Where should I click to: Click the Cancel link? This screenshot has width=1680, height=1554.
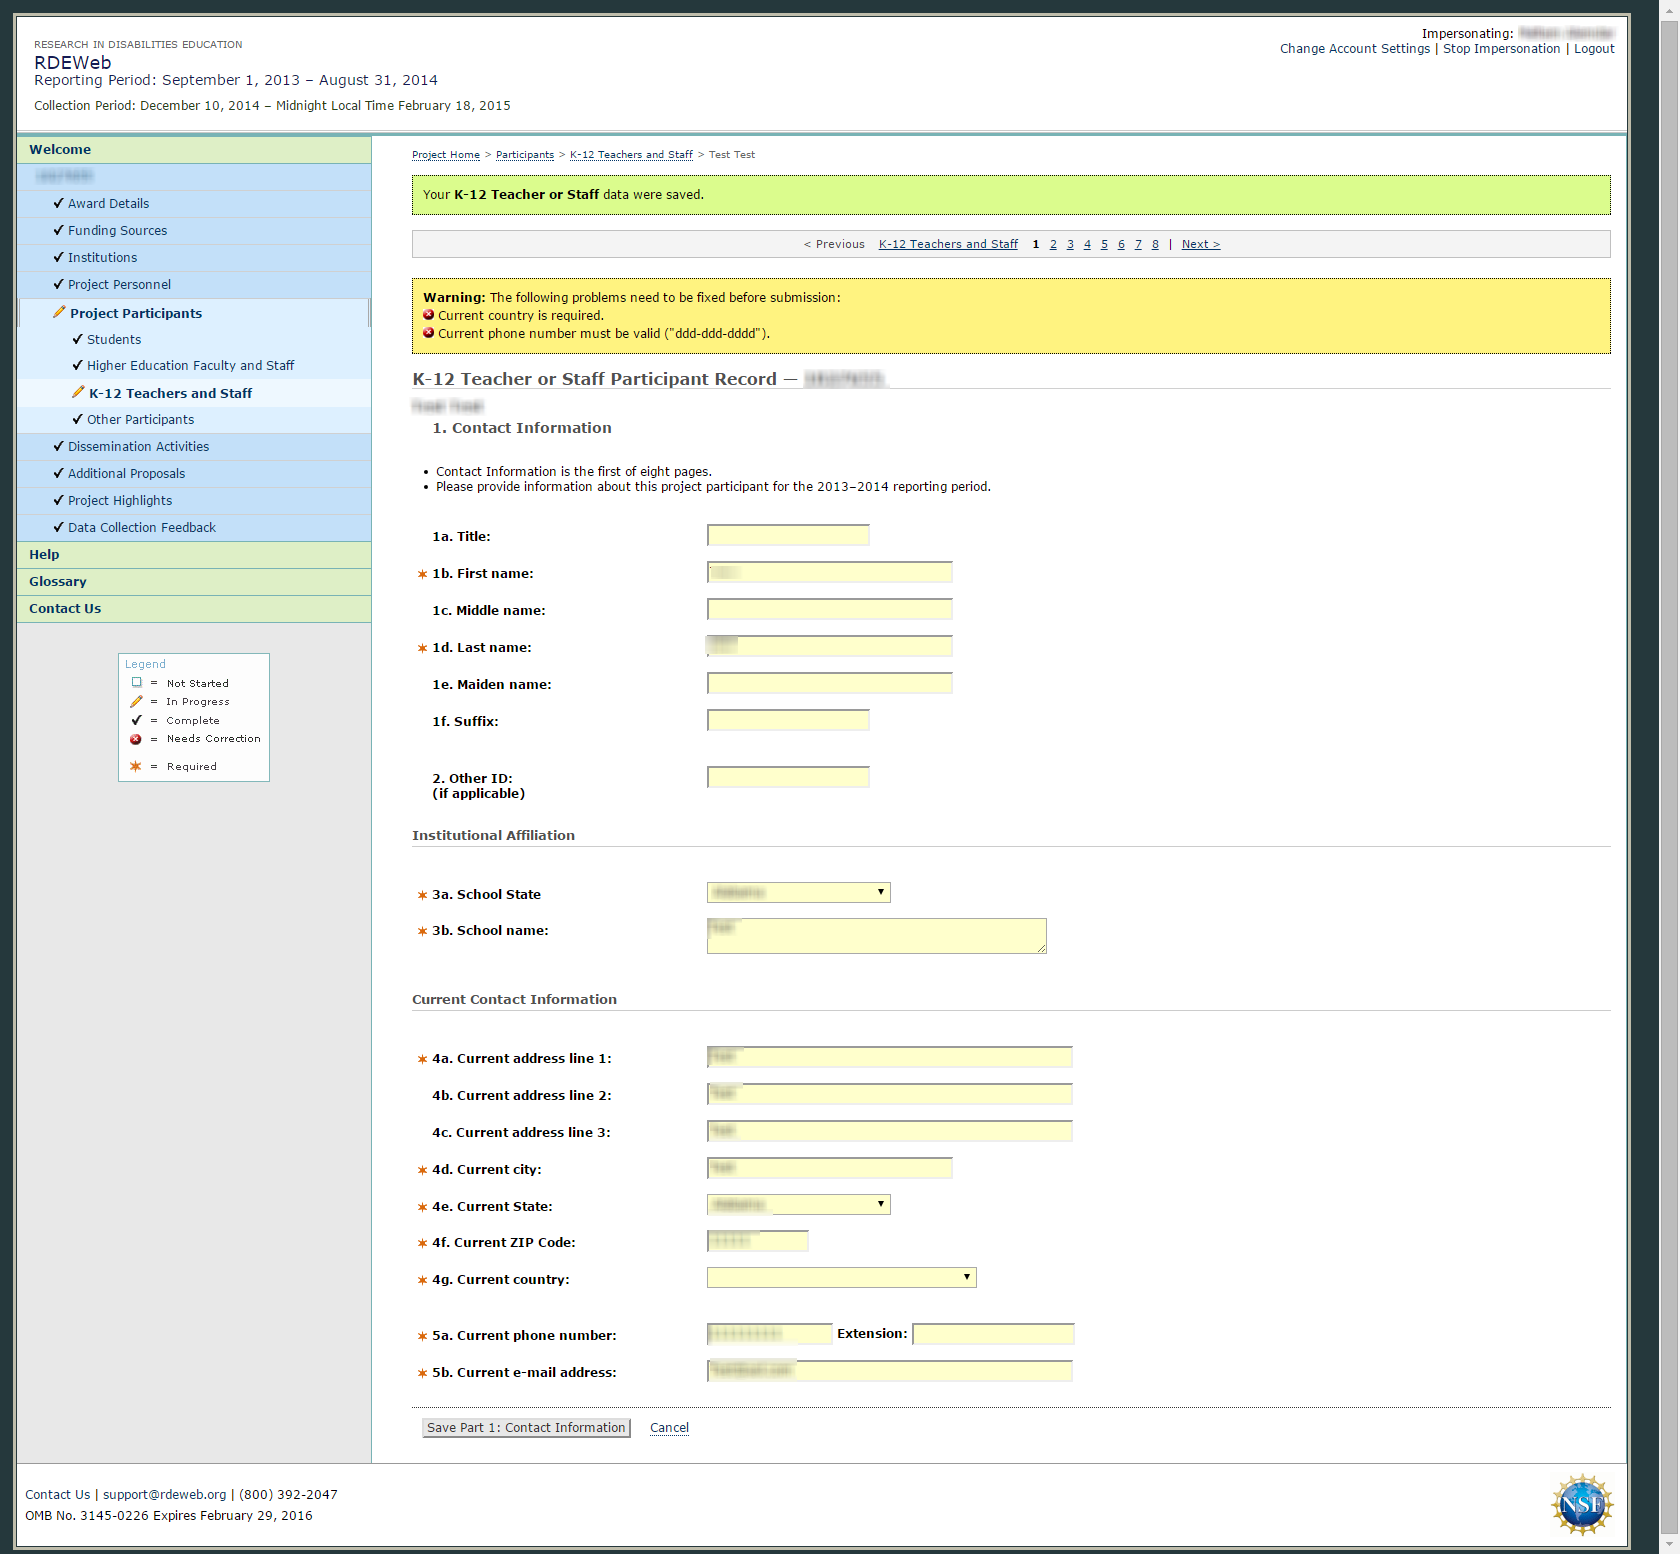pyautogui.click(x=669, y=1428)
